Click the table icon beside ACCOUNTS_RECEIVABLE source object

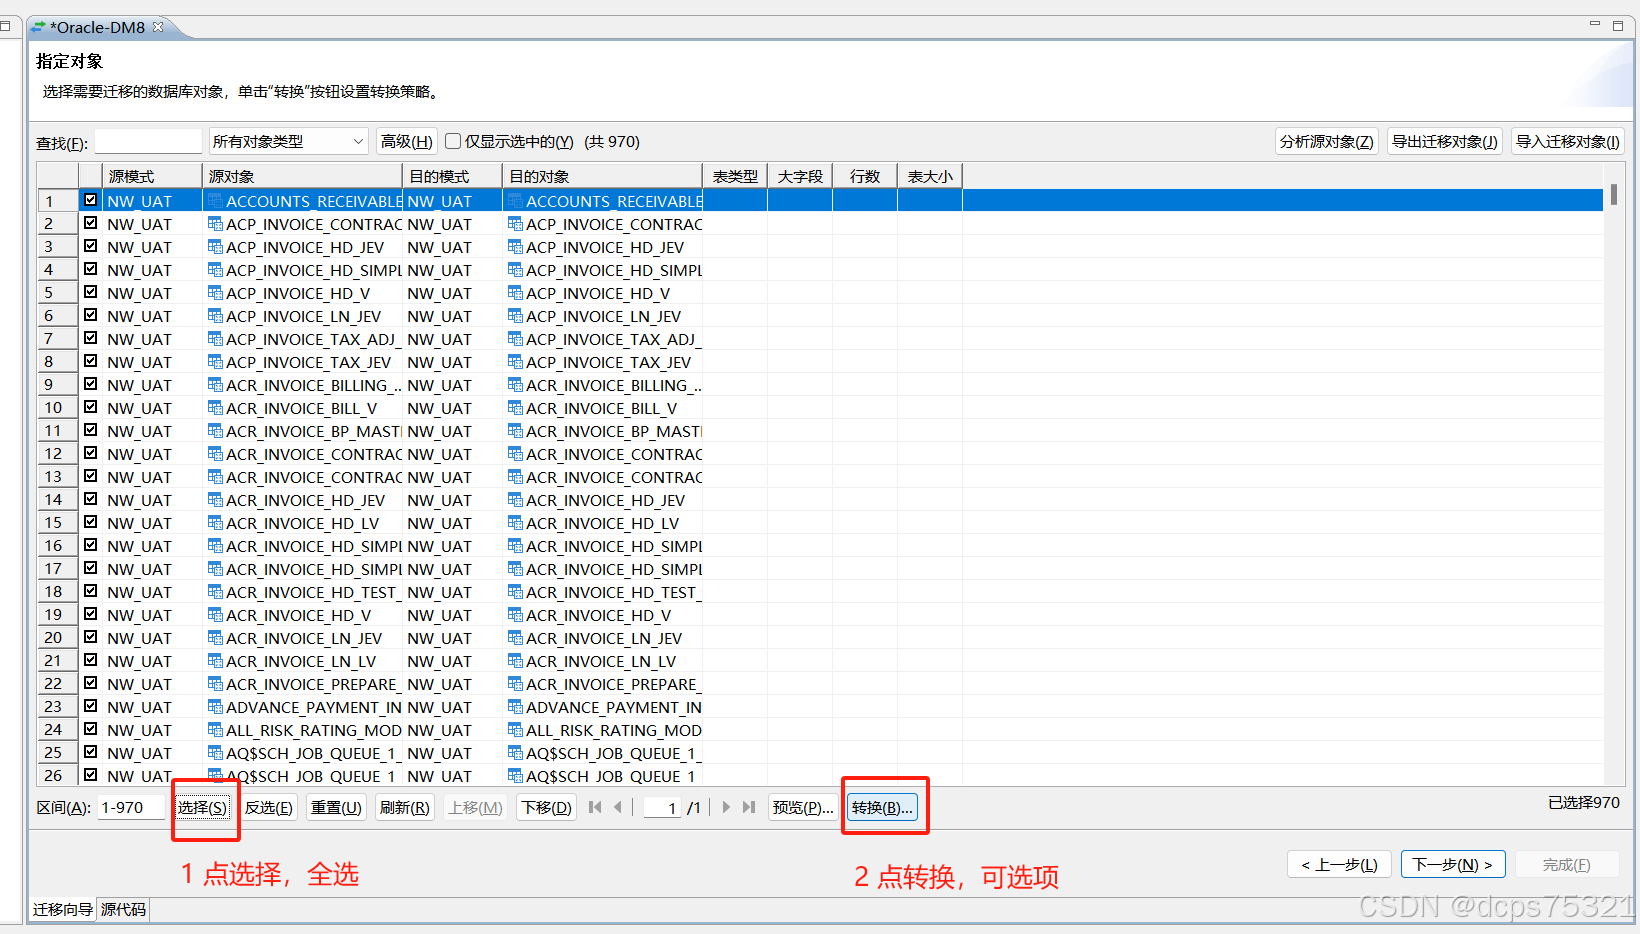pyautogui.click(x=214, y=200)
